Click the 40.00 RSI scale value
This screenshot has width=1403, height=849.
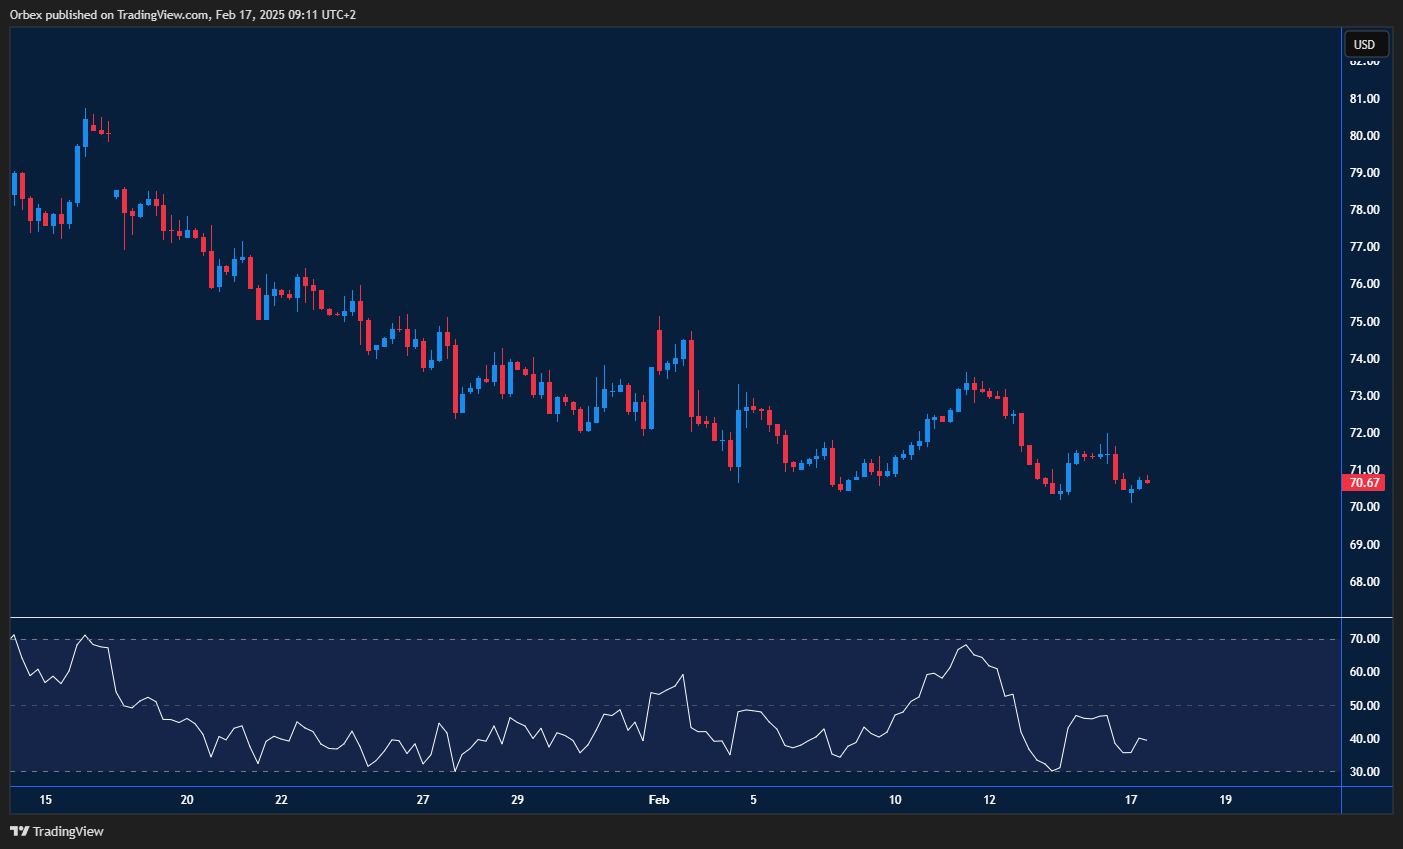(1366, 738)
